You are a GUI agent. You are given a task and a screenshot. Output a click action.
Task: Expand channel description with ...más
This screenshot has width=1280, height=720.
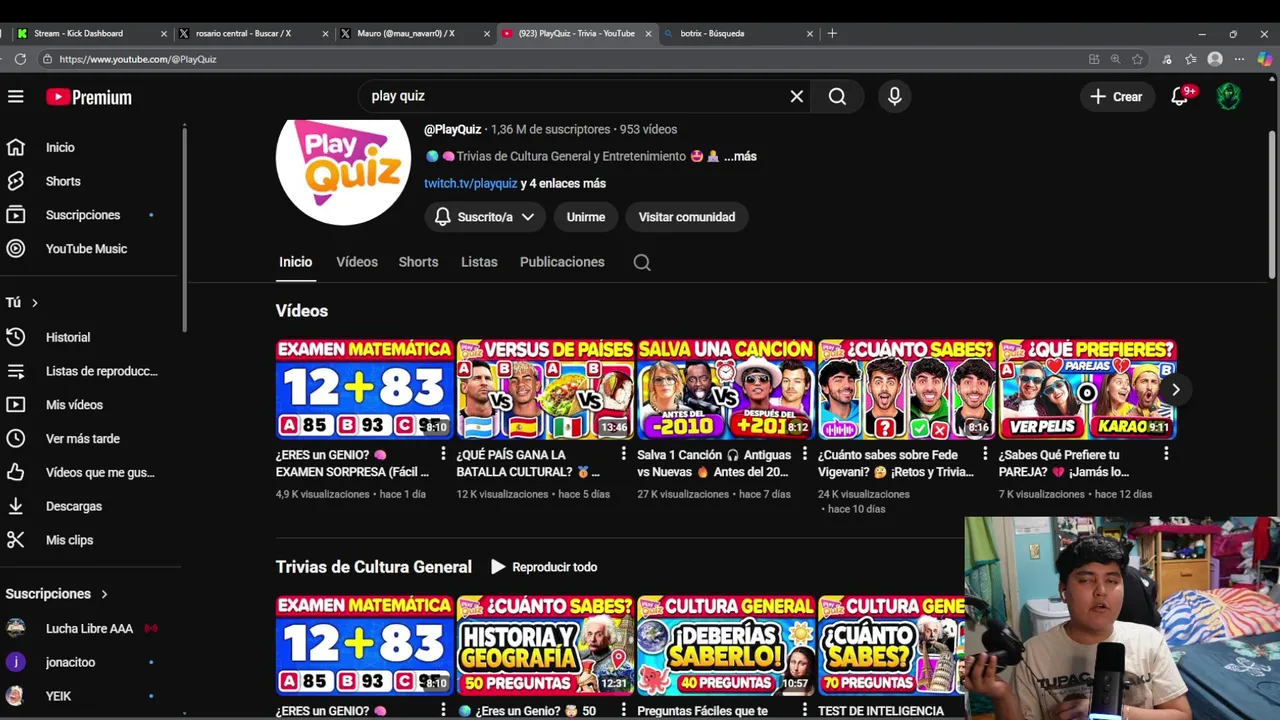[740, 156]
